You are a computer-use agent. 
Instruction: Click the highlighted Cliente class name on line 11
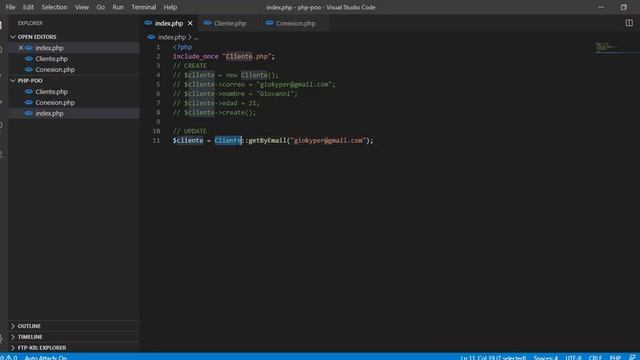tap(228, 140)
